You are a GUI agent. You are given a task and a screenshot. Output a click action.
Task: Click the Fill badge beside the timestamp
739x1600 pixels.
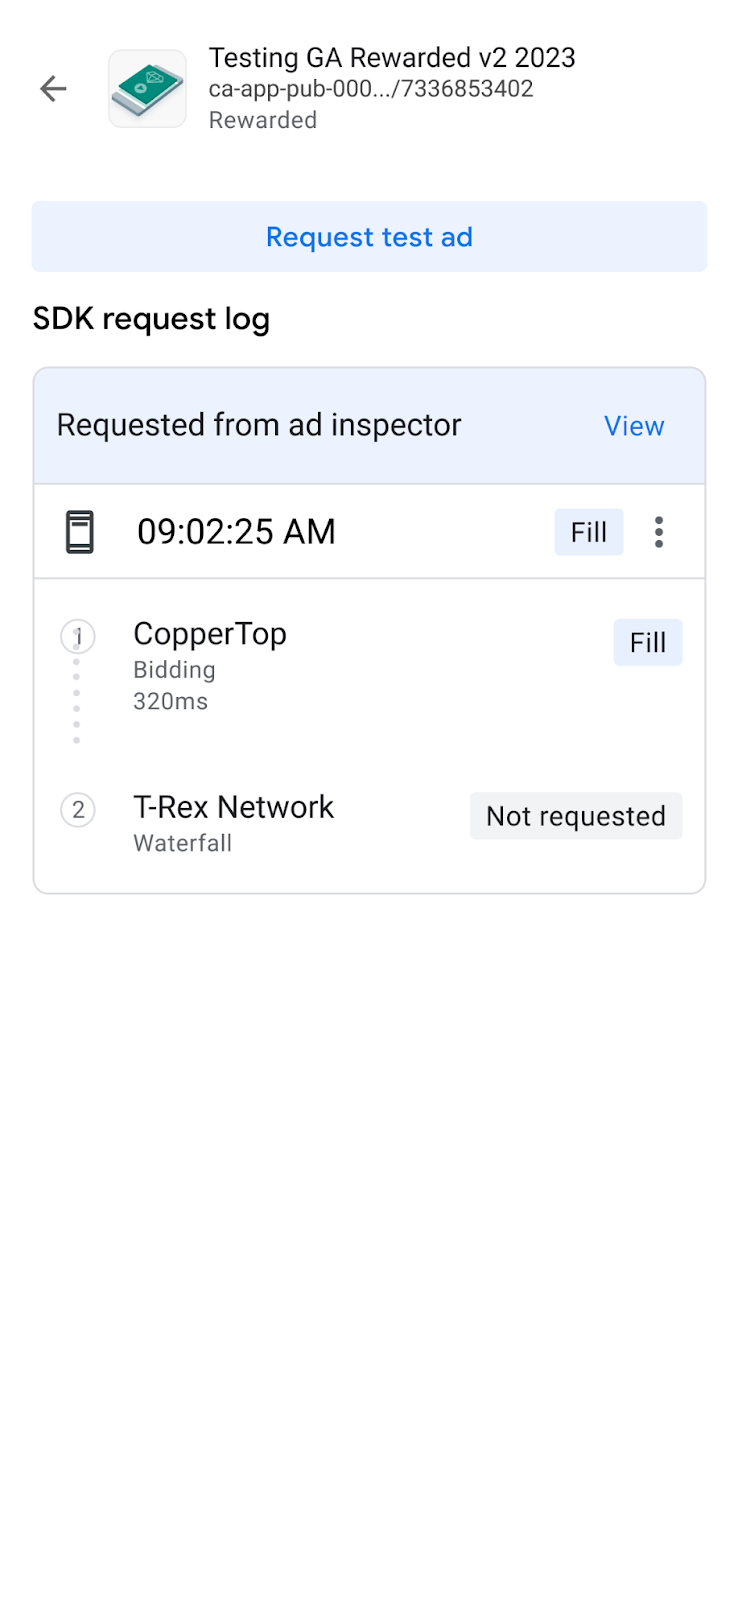(x=588, y=532)
